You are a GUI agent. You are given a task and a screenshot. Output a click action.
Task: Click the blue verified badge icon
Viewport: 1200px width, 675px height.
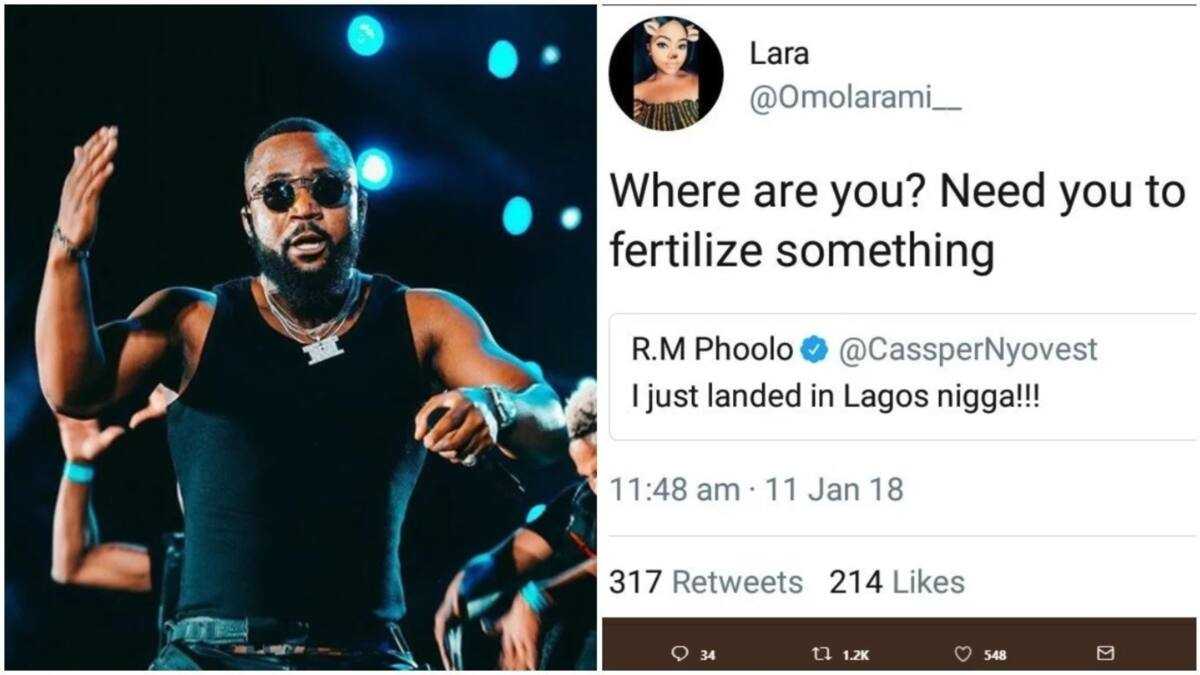click(815, 349)
